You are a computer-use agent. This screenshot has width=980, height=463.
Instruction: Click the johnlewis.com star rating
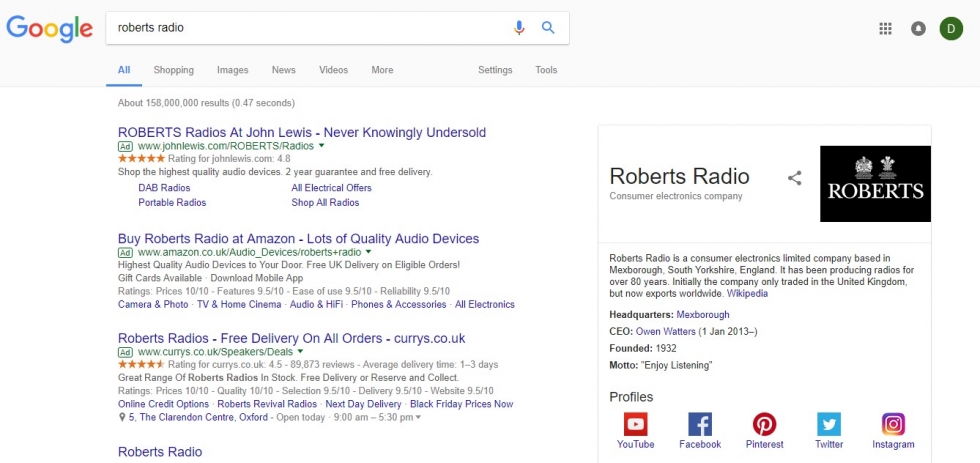[141, 159]
